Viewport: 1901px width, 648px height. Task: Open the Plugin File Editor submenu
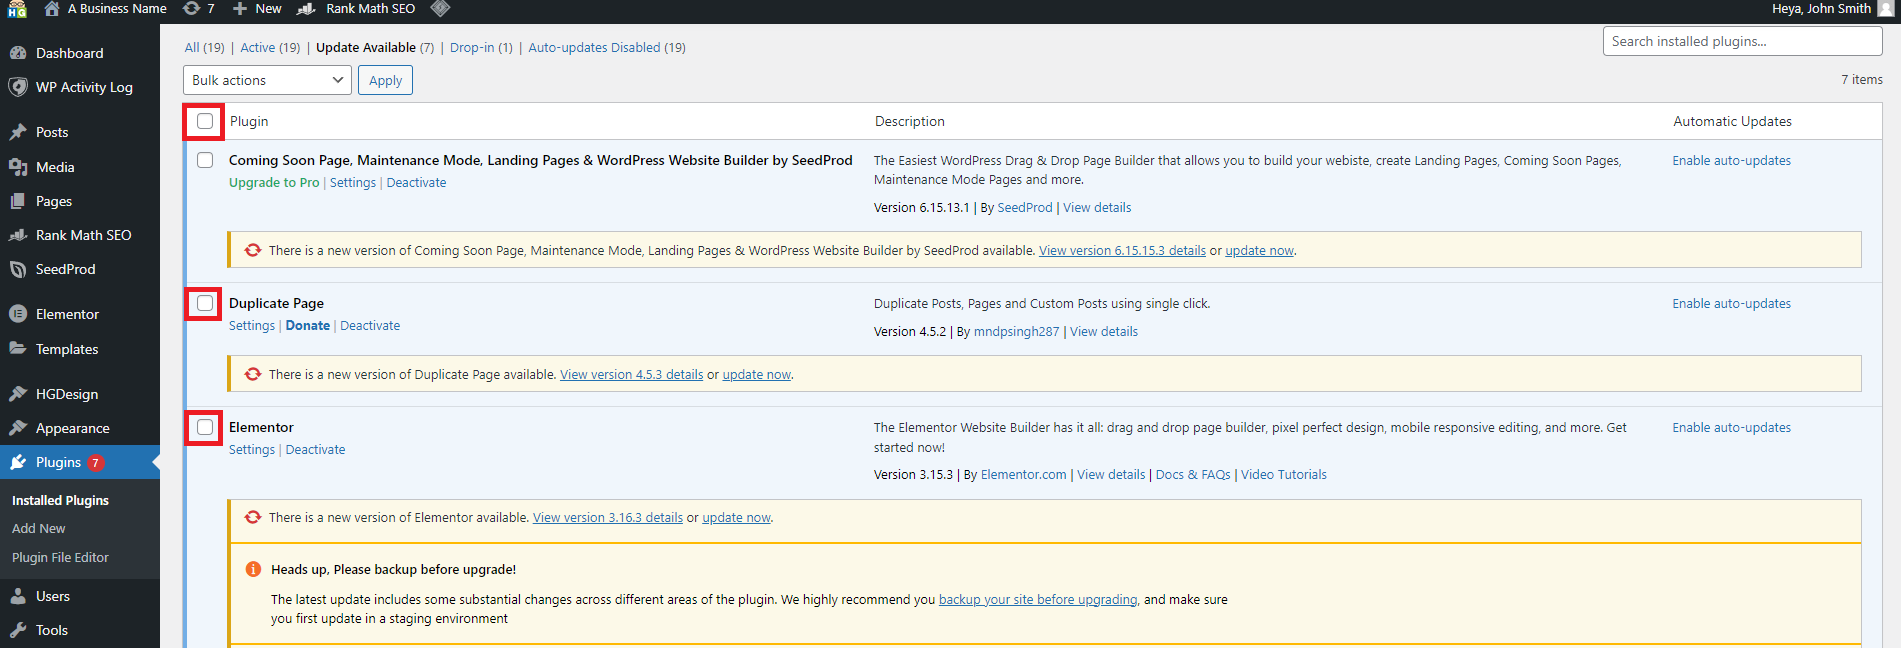pos(60,557)
